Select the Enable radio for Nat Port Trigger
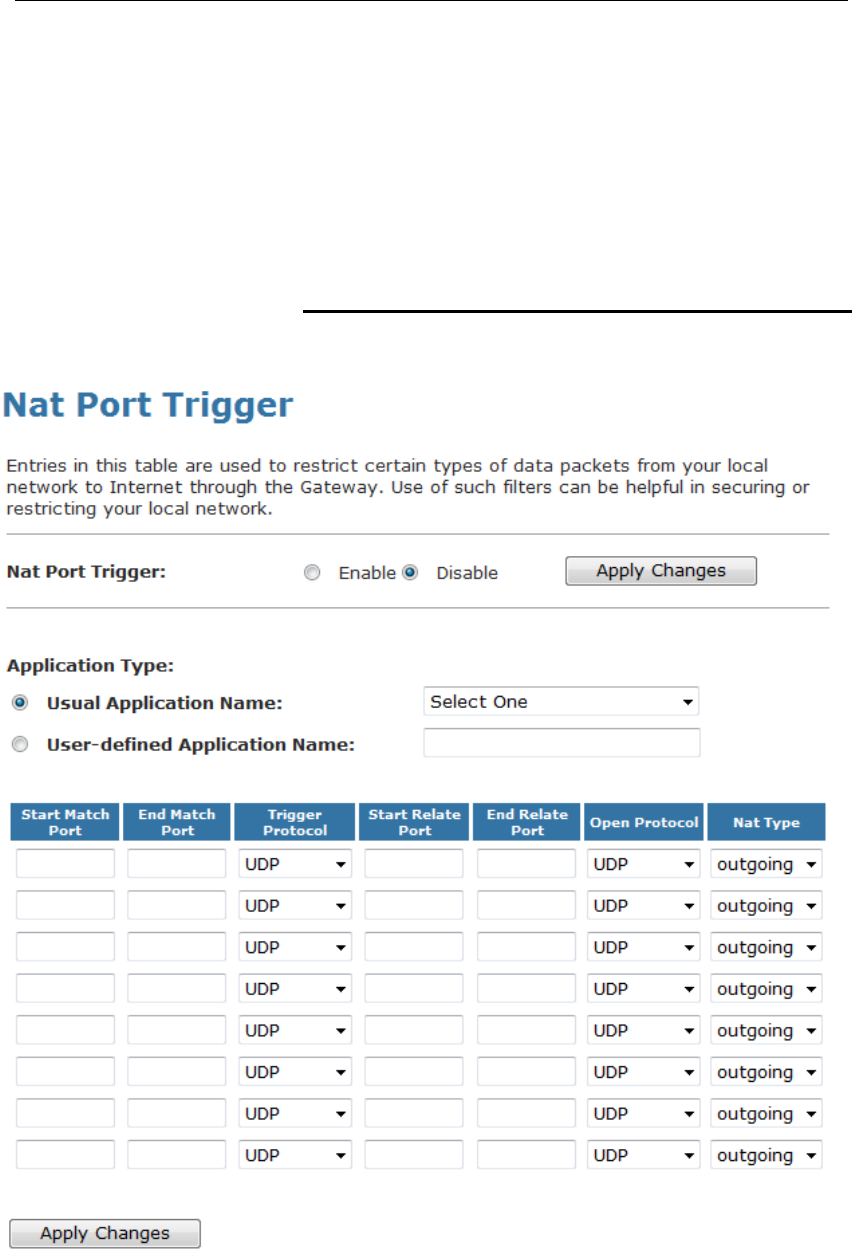This screenshot has height=1254, width=852. (x=313, y=573)
